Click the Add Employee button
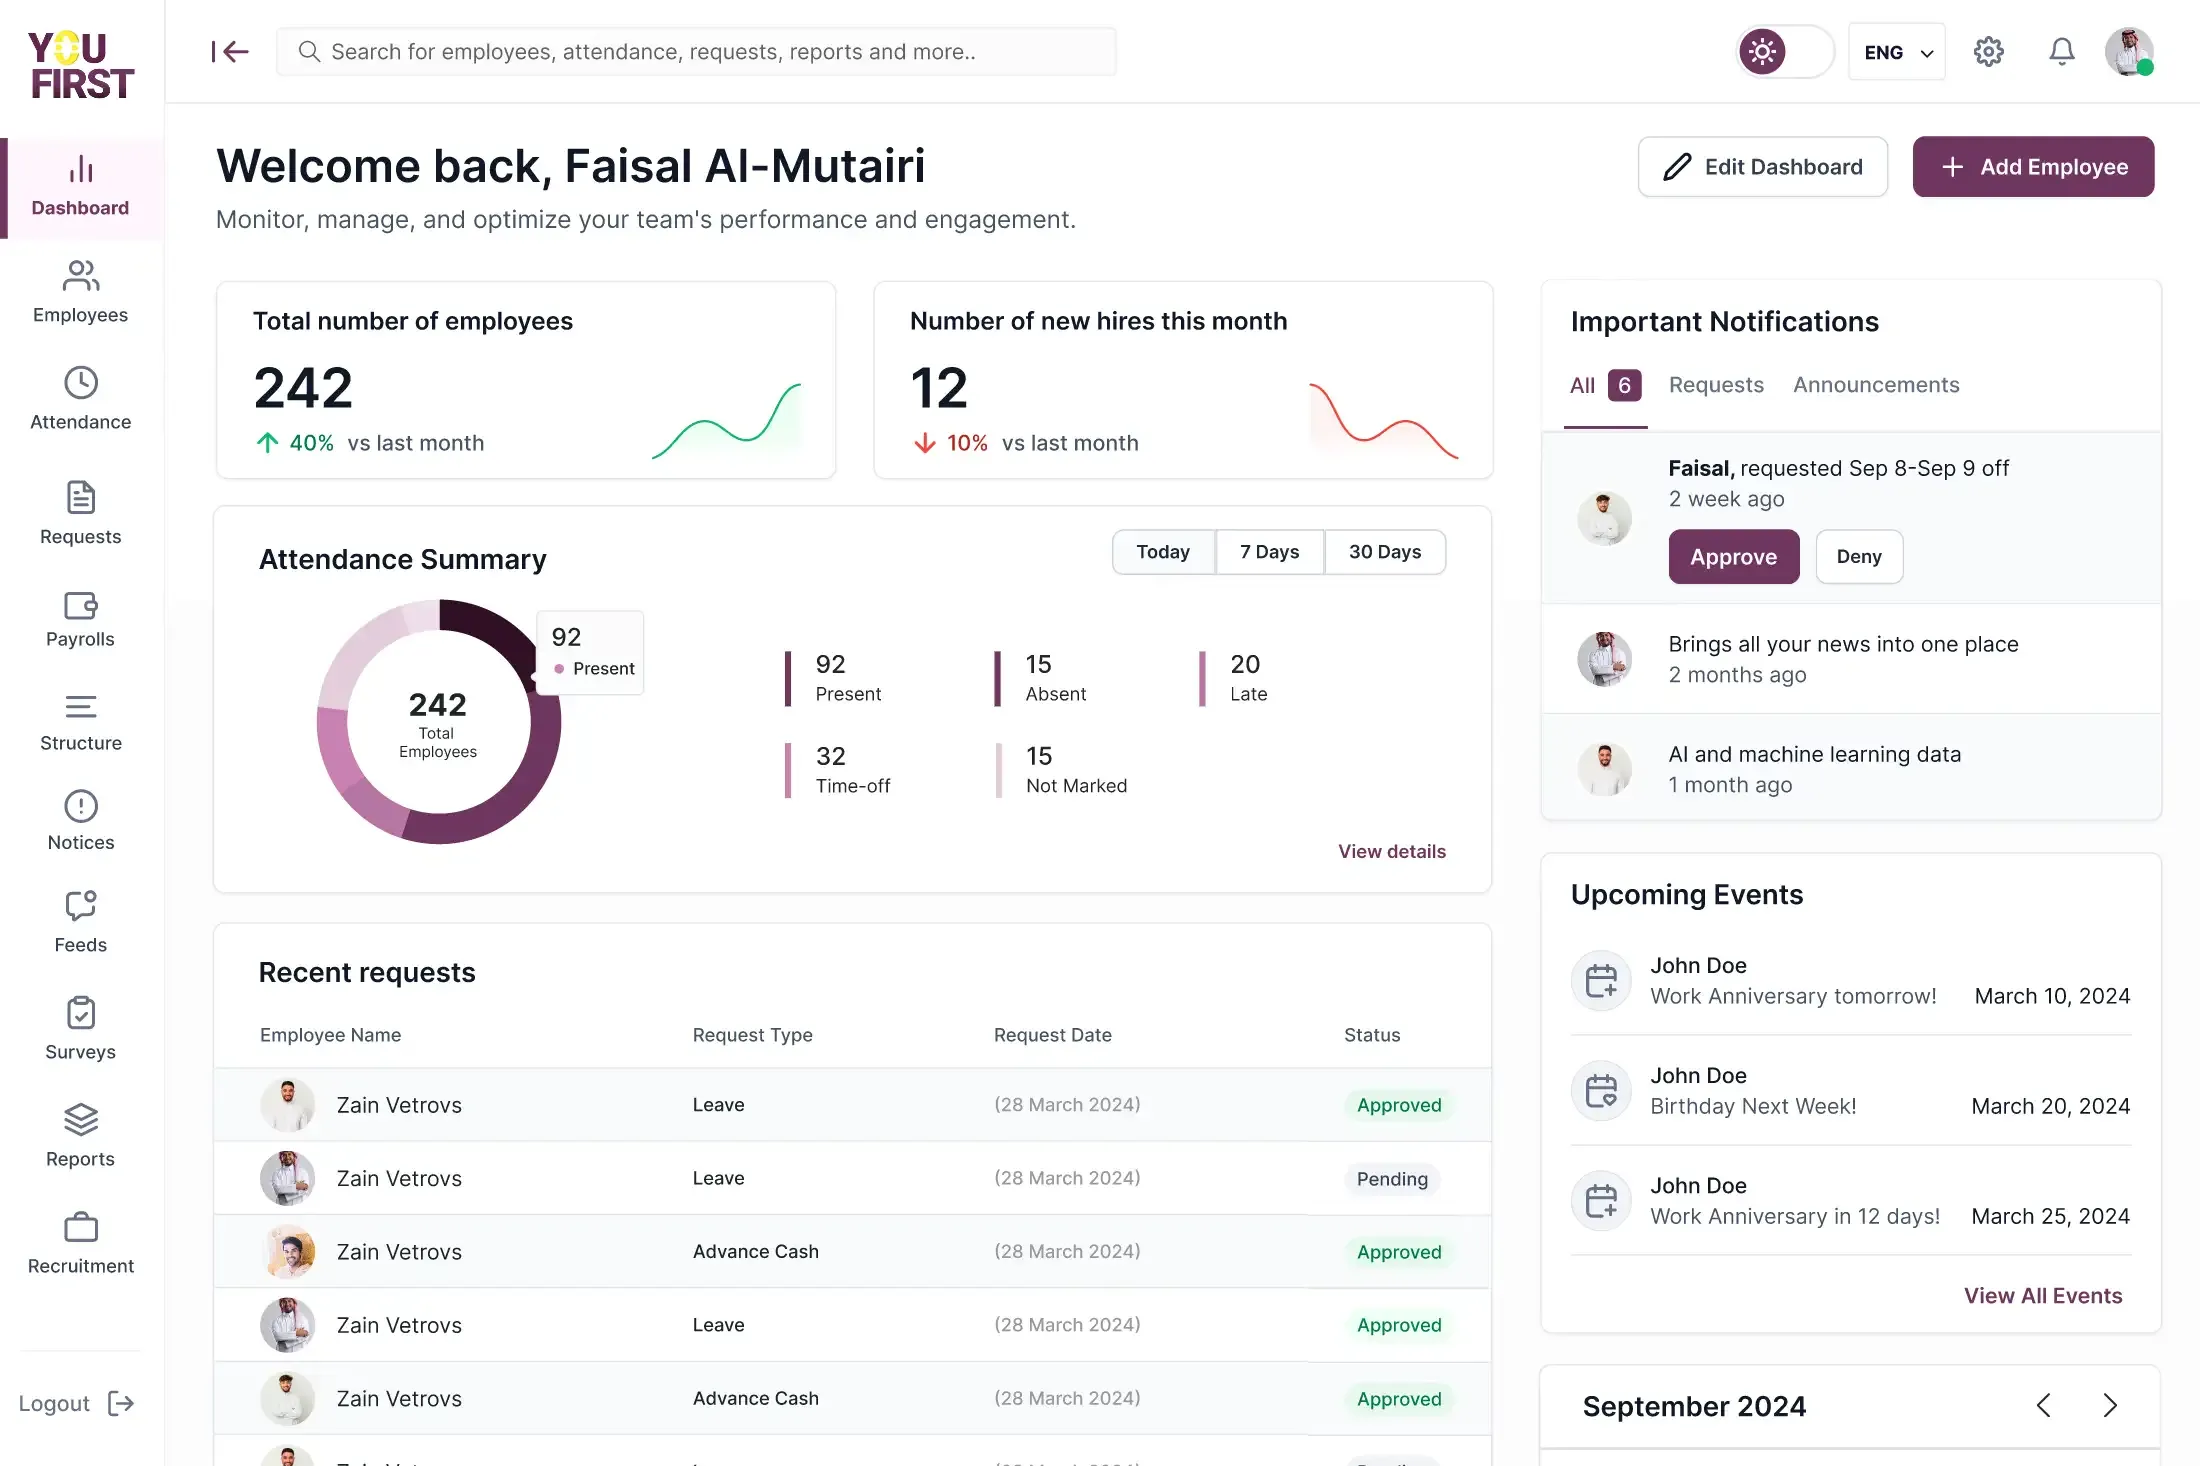Image resolution: width=2200 pixels, height=1466 pixels. tap(2034, 167)
